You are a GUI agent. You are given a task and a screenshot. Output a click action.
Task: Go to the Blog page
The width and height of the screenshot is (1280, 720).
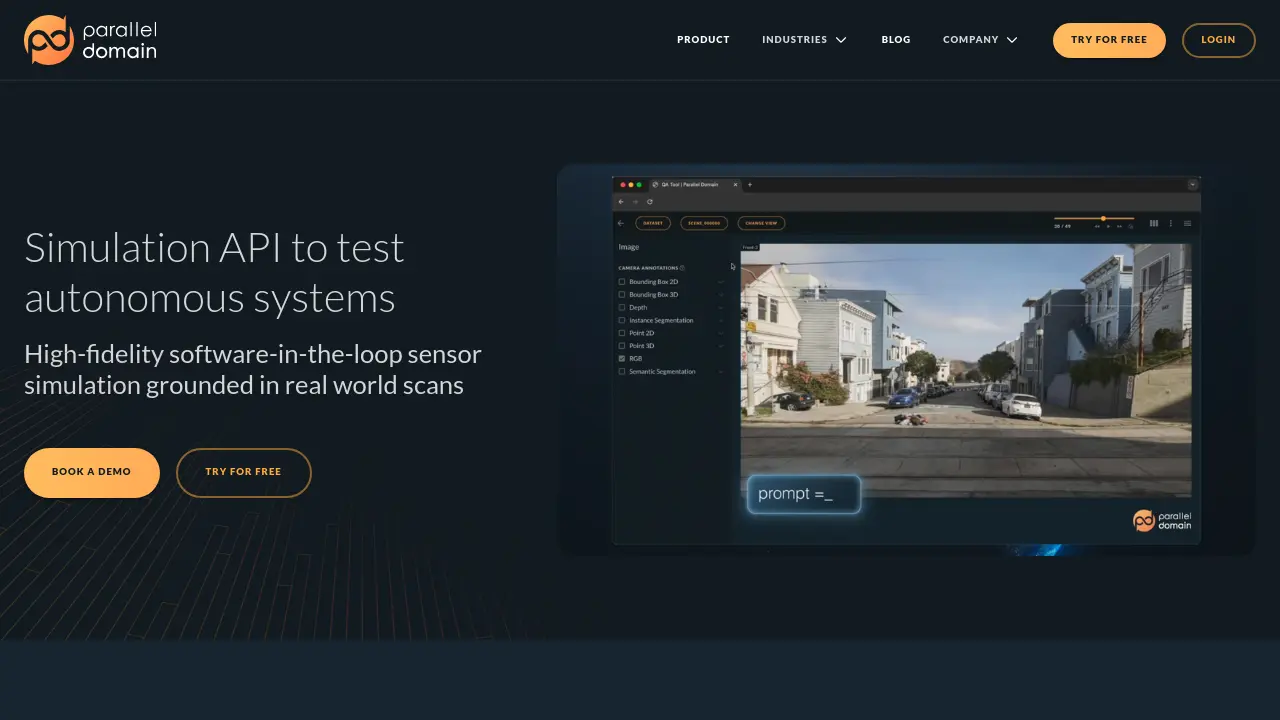(x=896, y=40)
